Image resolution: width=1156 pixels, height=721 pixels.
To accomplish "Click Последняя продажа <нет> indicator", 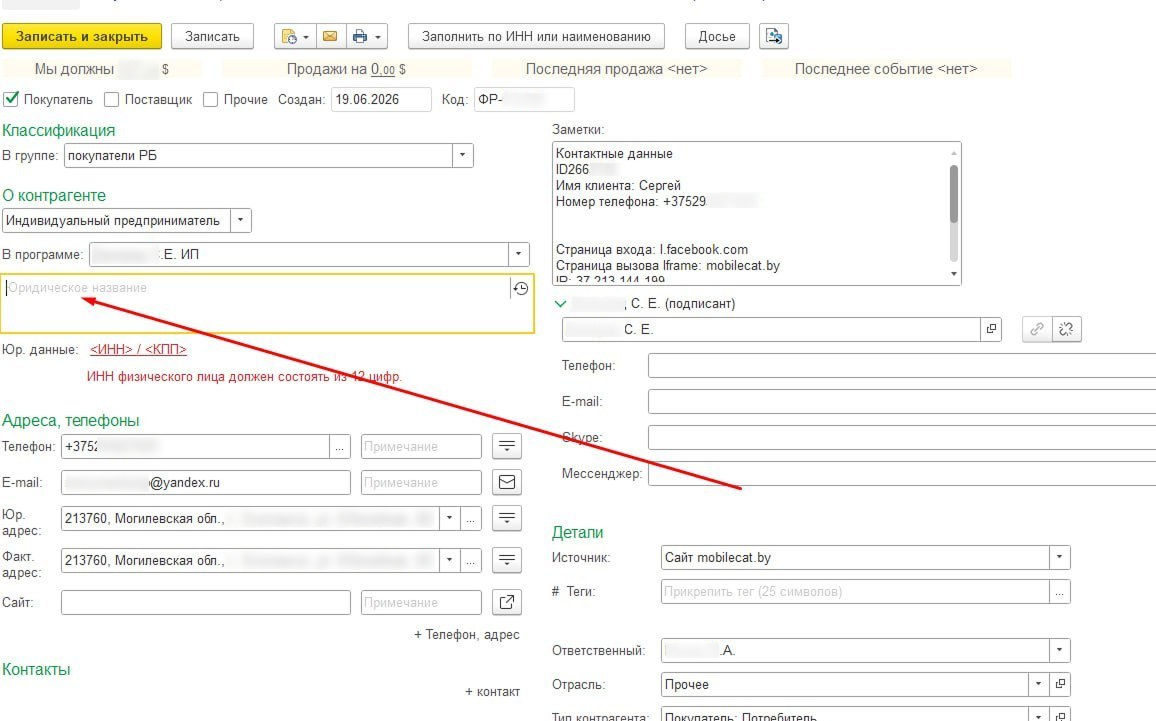I will click(616, 69).
